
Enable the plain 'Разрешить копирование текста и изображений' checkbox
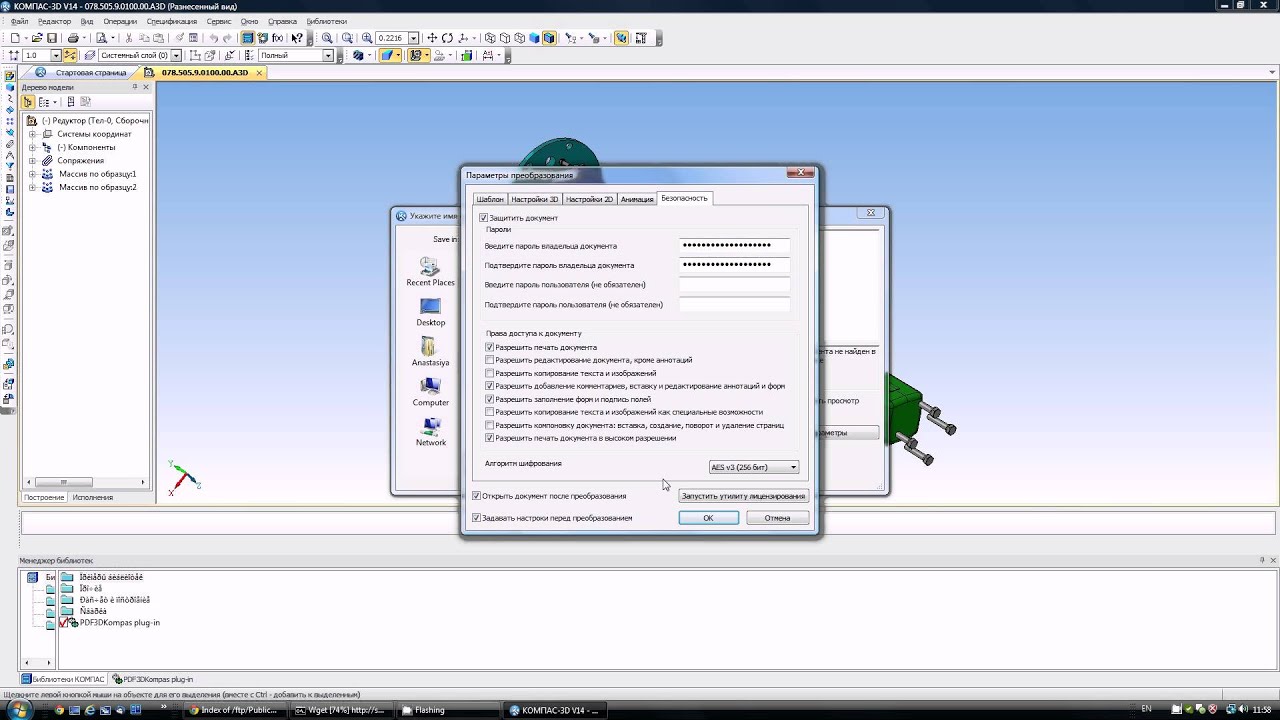pos(490,373)
